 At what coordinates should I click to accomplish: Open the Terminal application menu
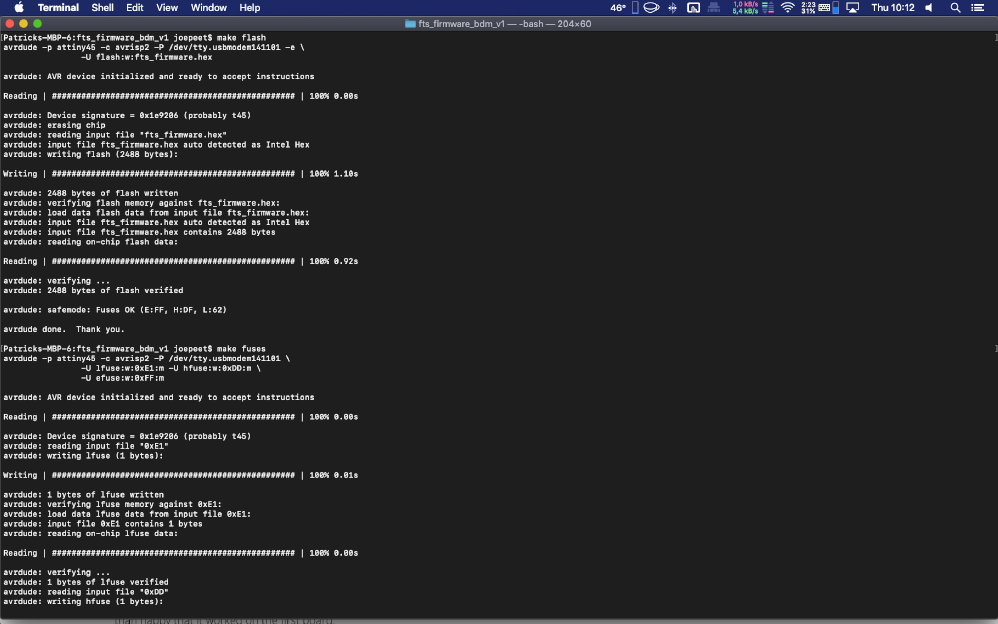click(58, 8)
